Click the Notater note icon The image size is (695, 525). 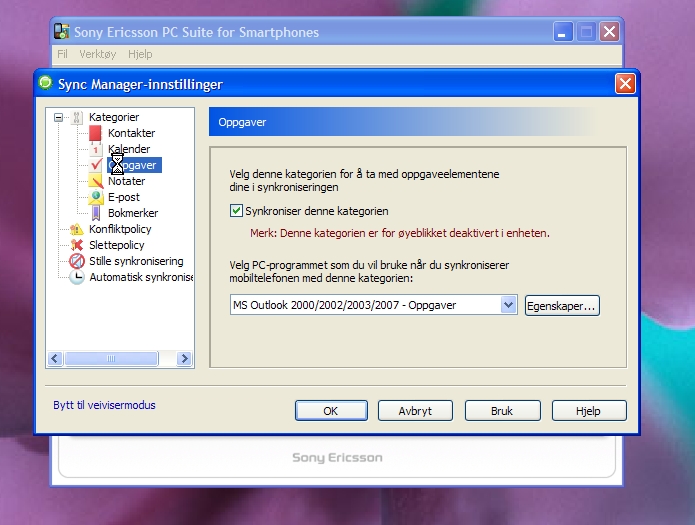(x=96, y=181)
